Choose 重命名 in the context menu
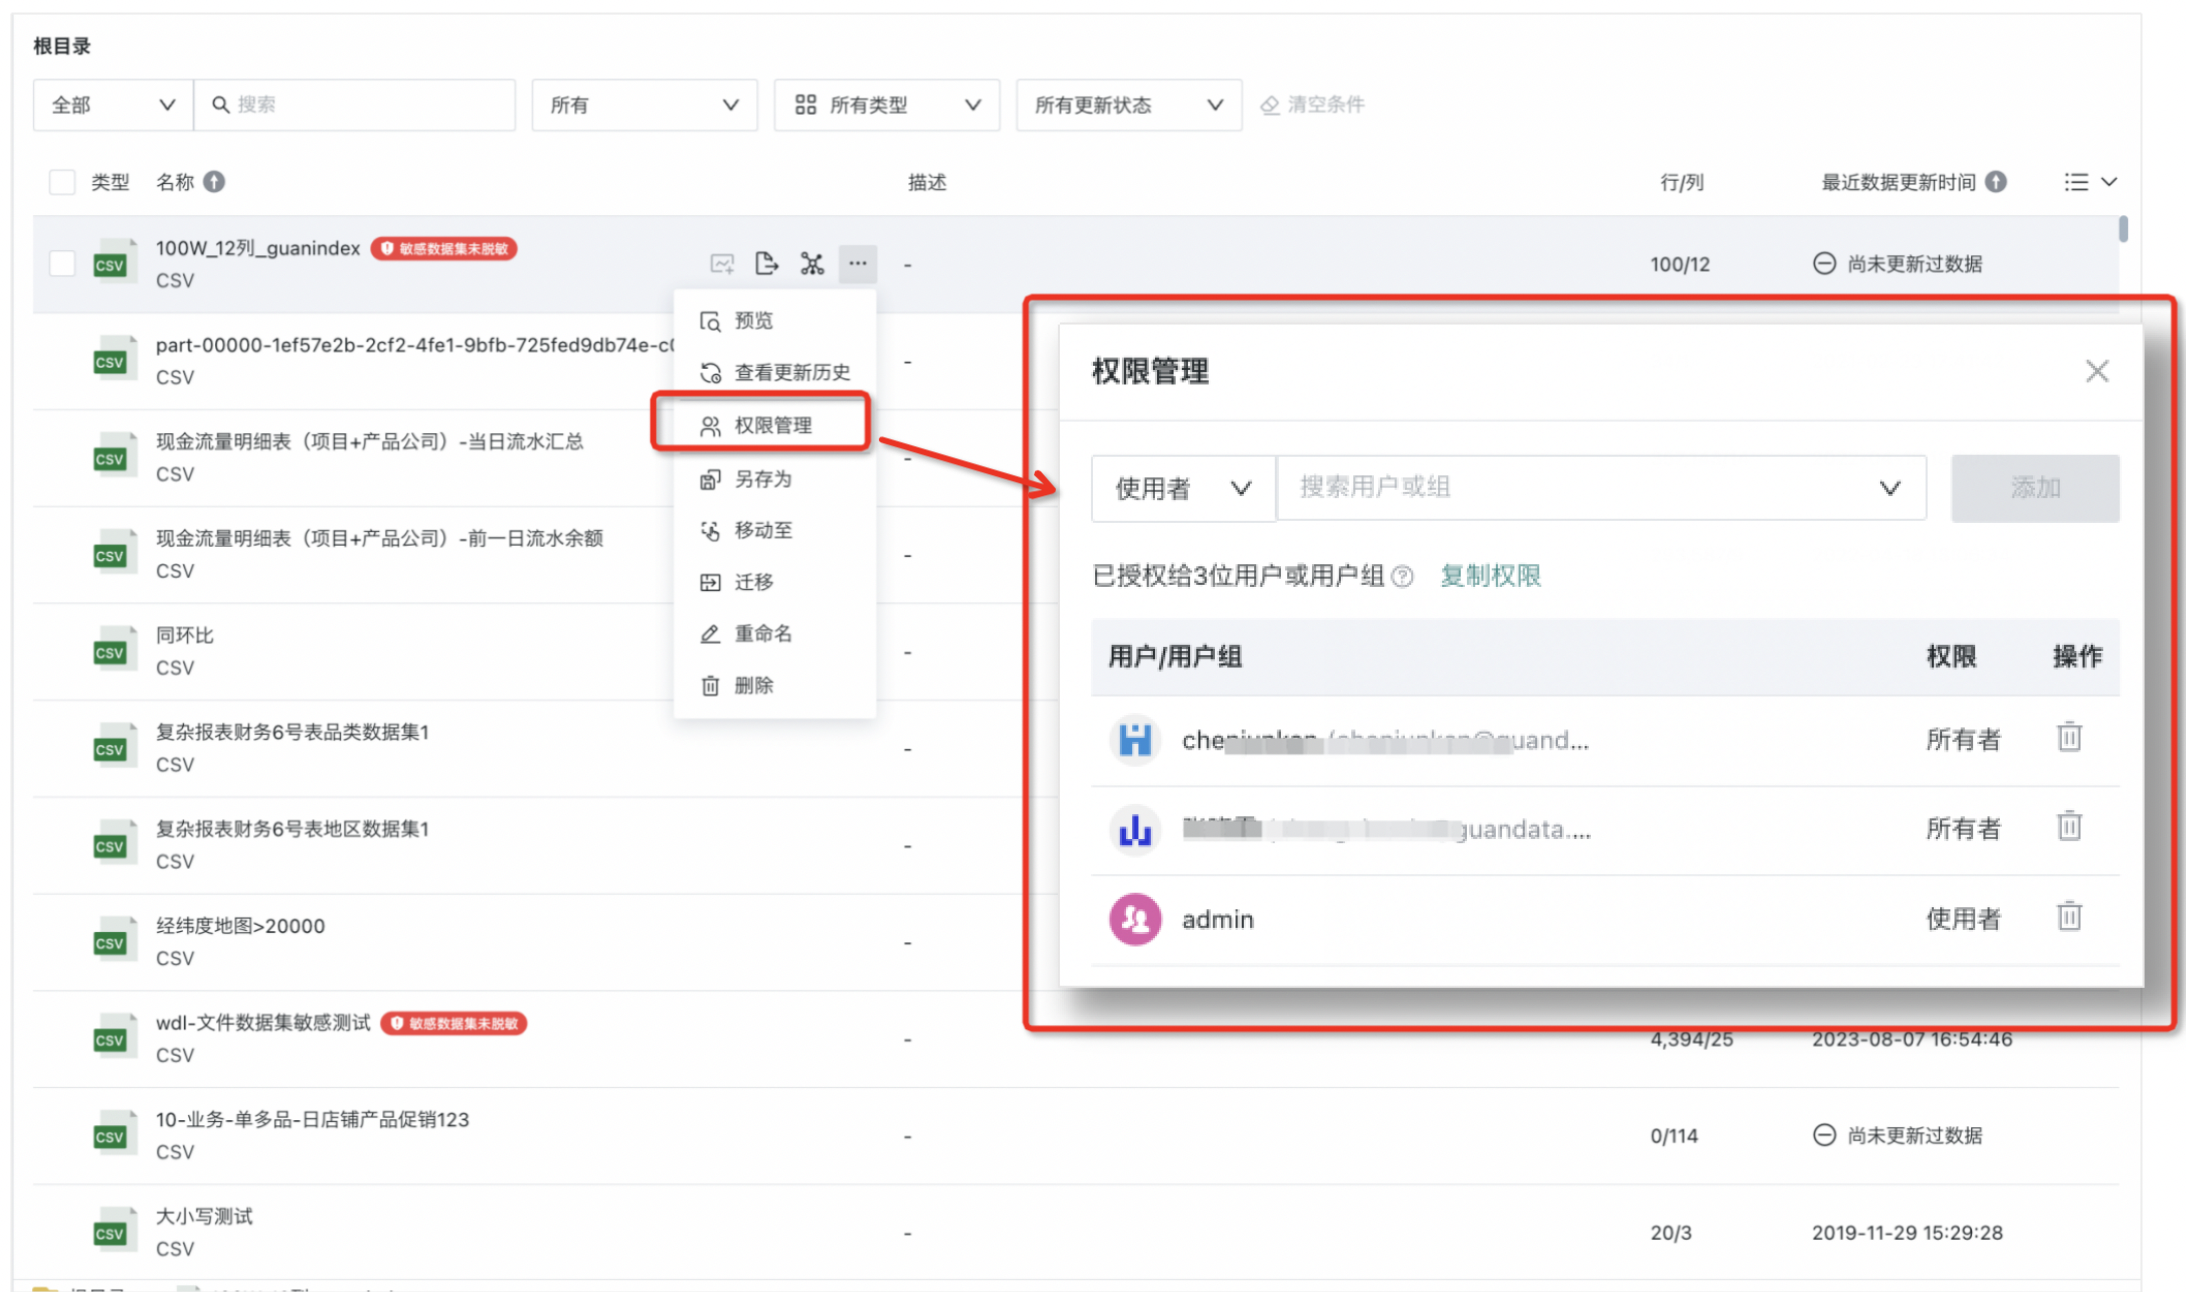Screen dimensions: 2186x1292 [x=762, y=633]
